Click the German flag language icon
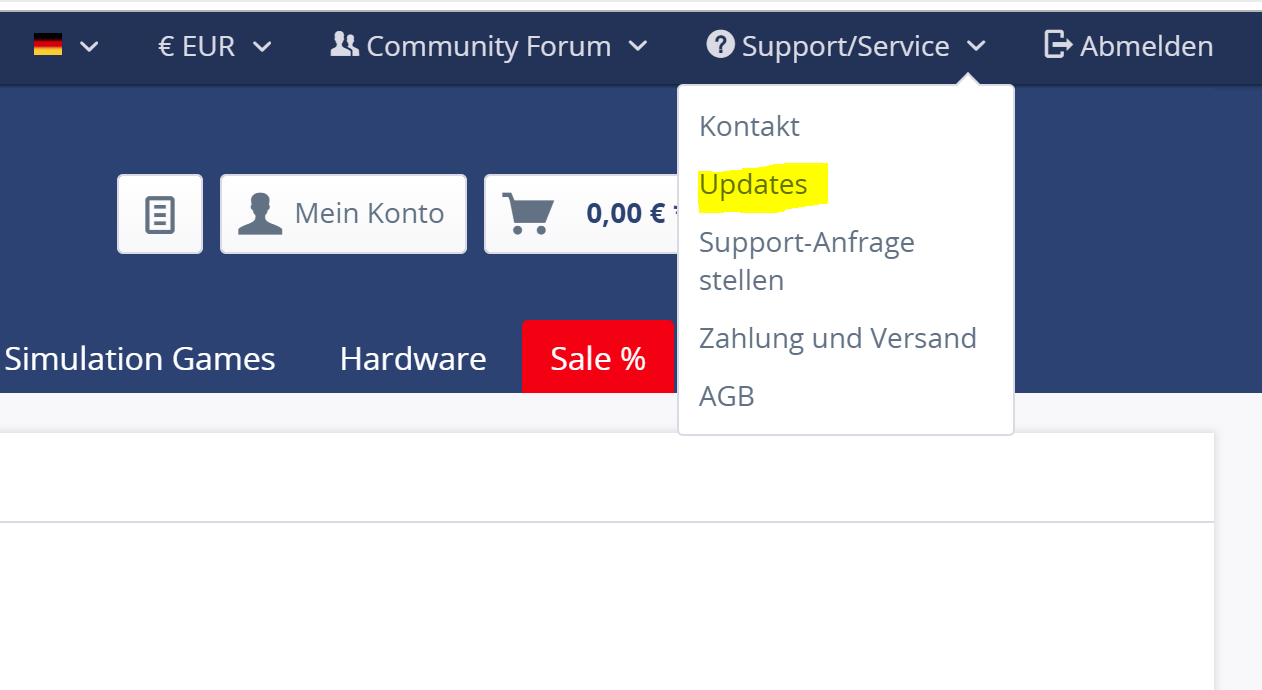Image resolution: width=1262 pixels, height=690 pixels. coord(48,45)
